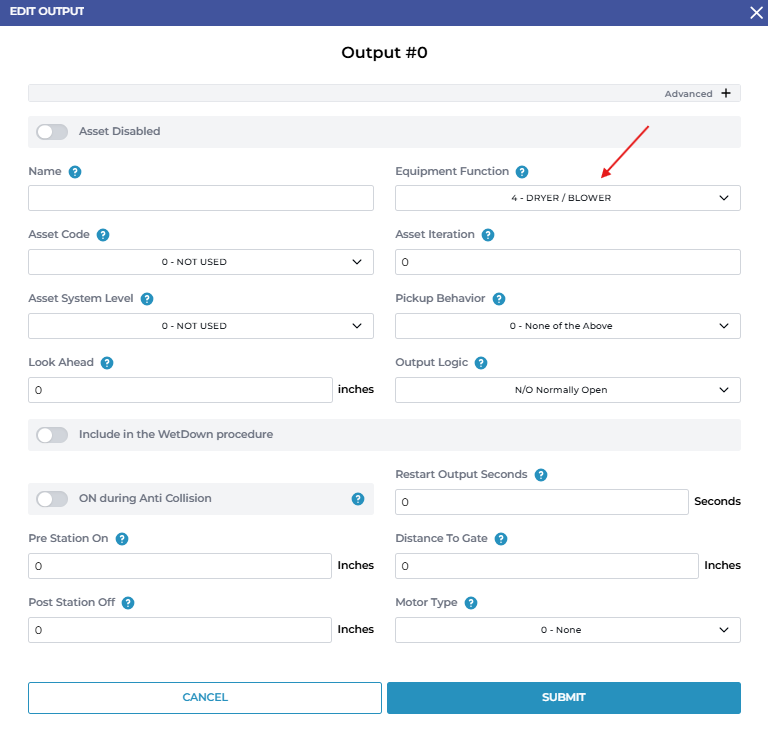Click the SUBMIT button
768x754 pixels.
(x=564, y=698)
